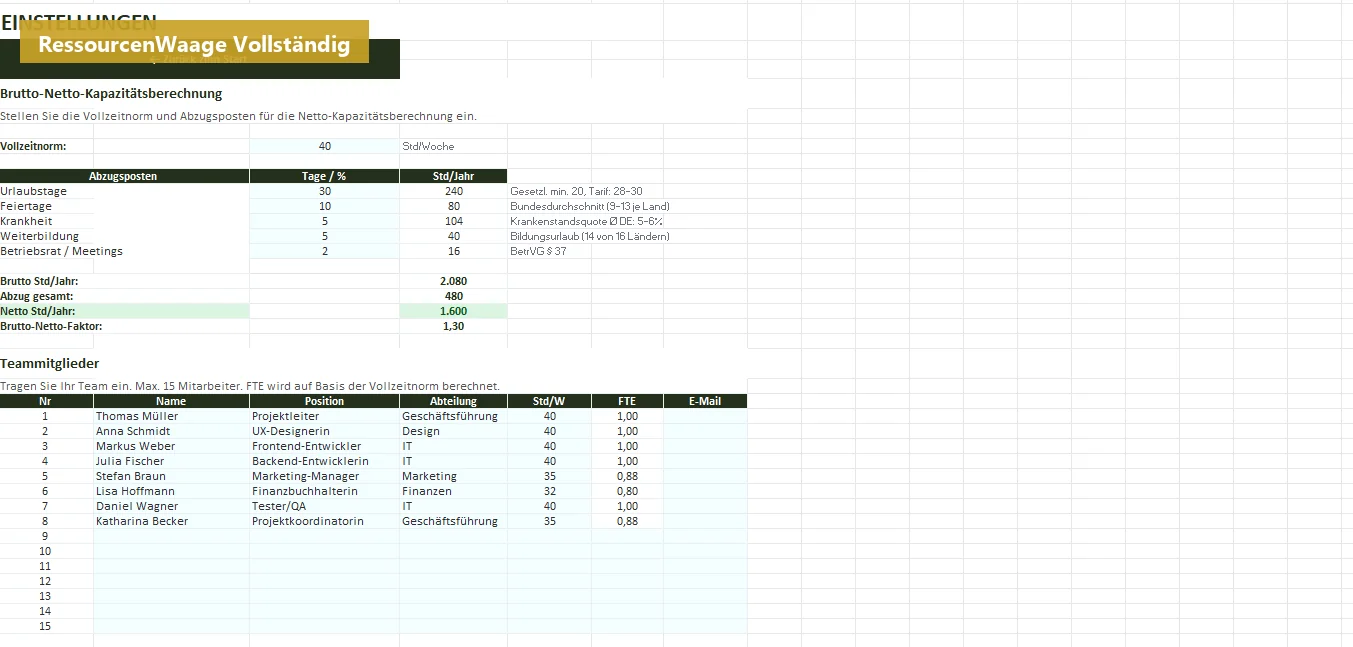1353x647 pixels.
Task: Select the empty E-Mail cell for Thomas Müller
Action: coord(705,416)
